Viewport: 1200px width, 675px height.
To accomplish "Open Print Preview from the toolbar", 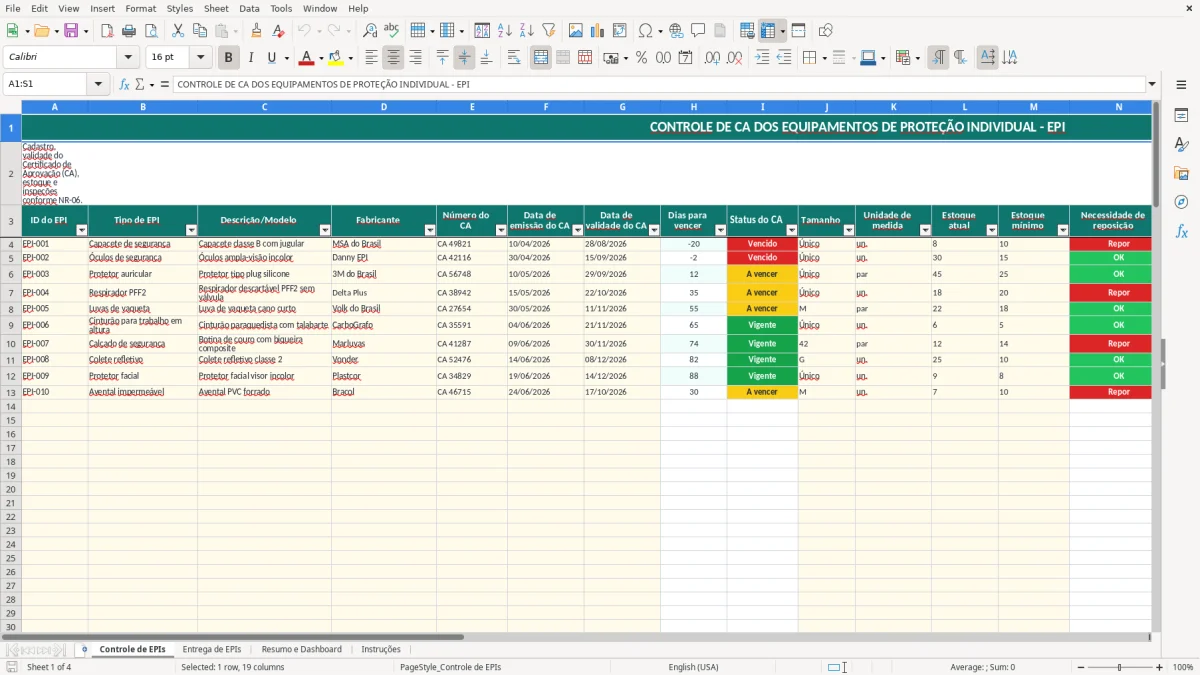I will [150, 31].
